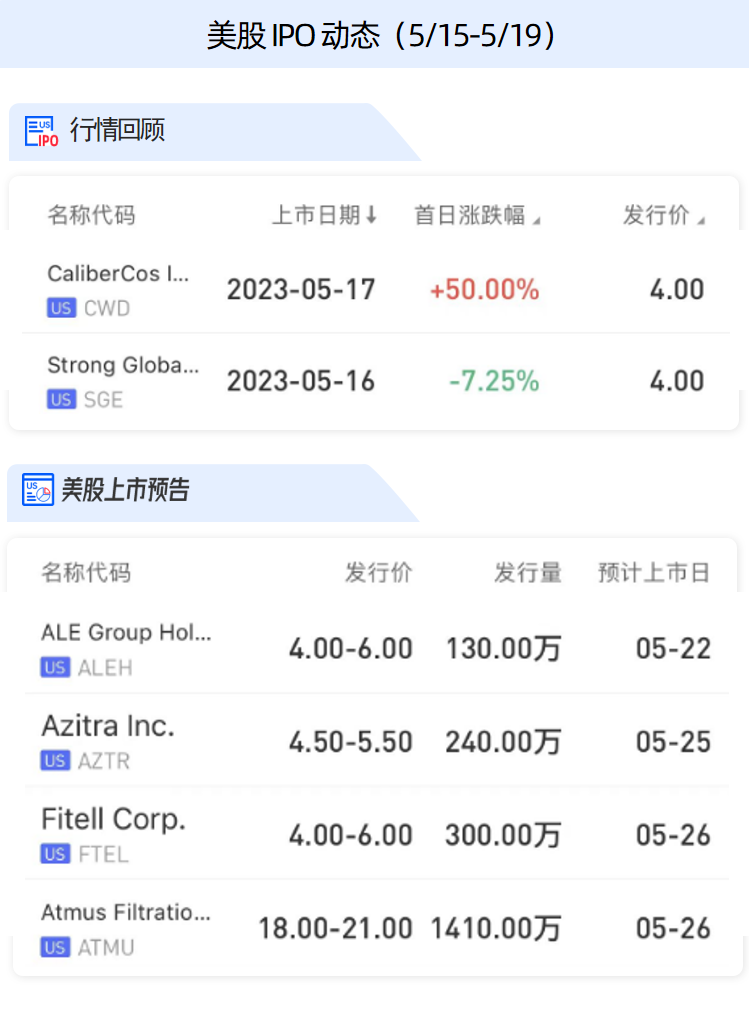This screenshot has width=749, height=1014.
Task: Click the US badge next to CWD
Action: point(61,308)
